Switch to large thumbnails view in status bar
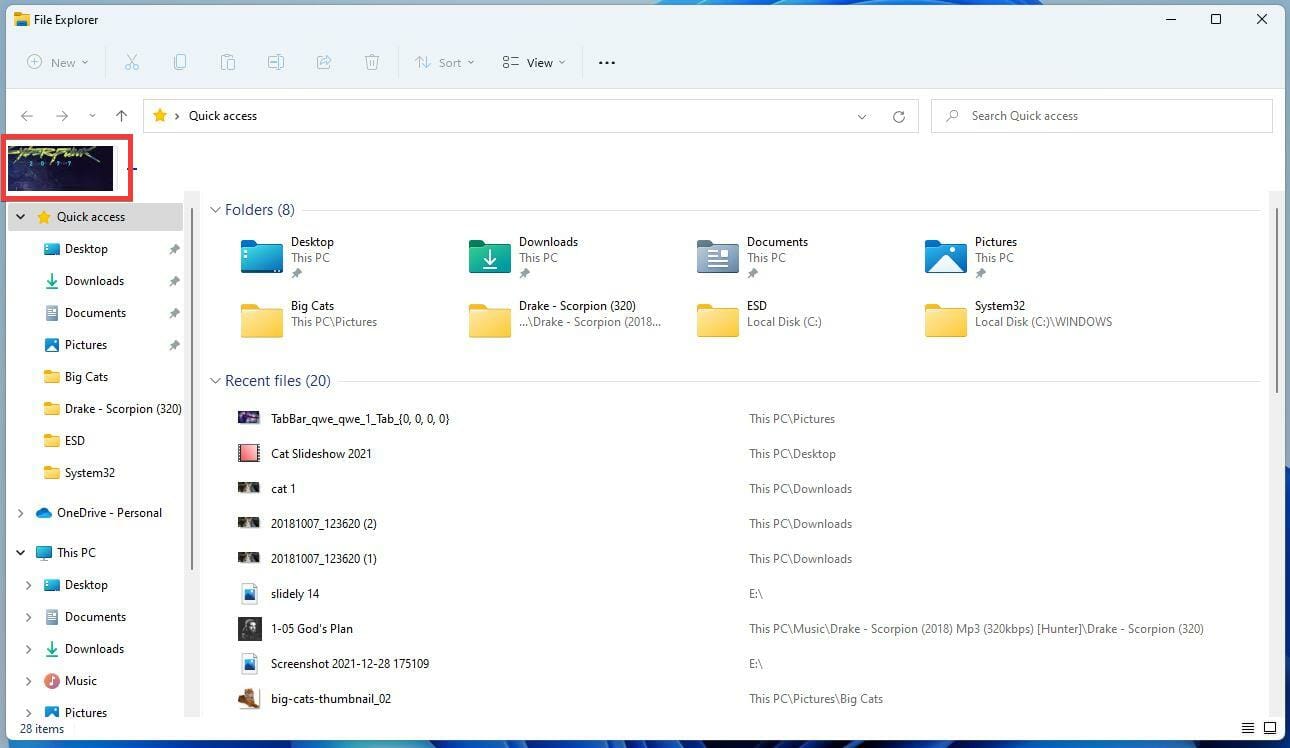The image size is (1290, 748). (1269, 728)
